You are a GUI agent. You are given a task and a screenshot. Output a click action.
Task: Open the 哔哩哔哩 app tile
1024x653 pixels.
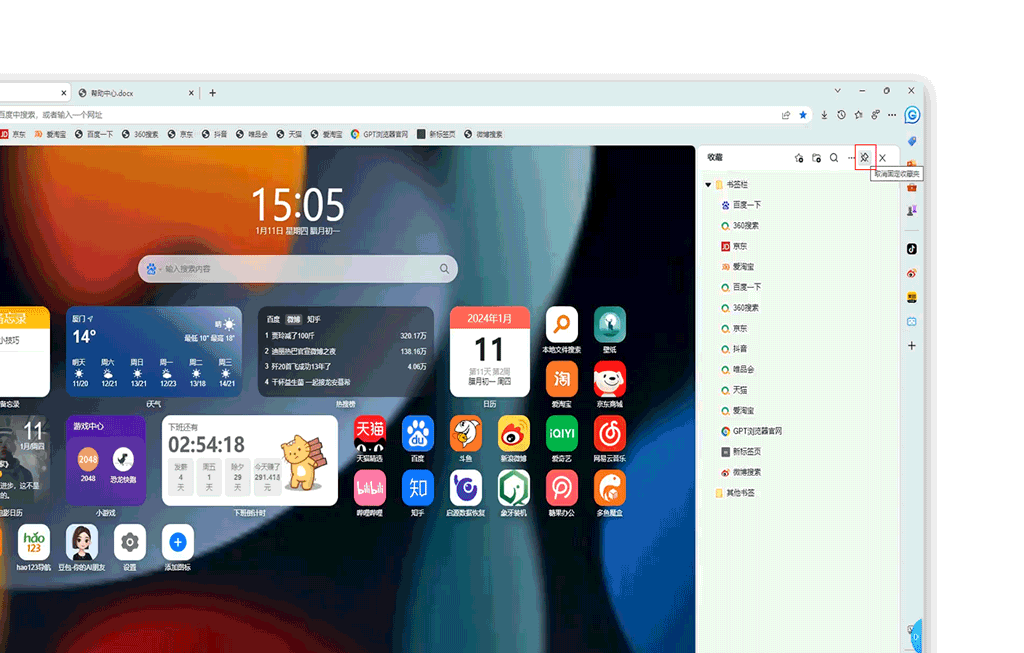[x=370, y=493]
